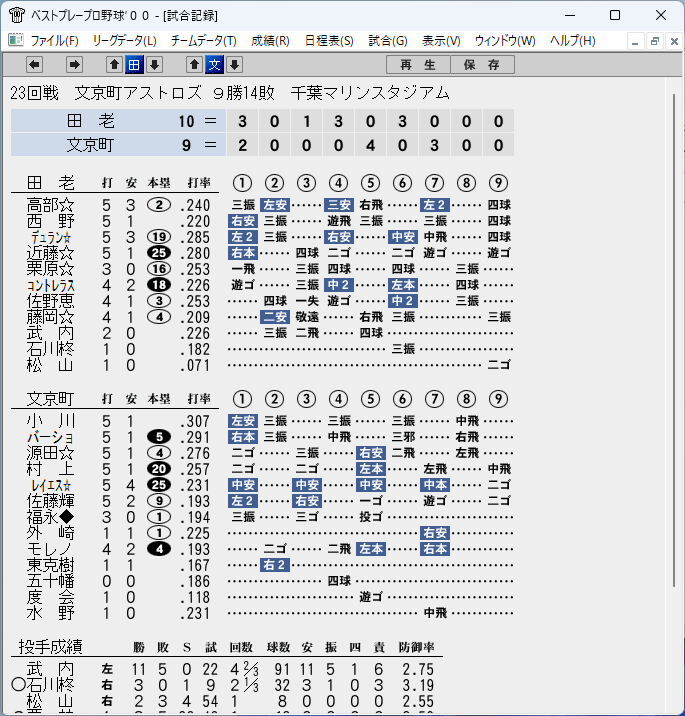The height and width of the screenshot is (716, 685).
Task: Click 防御率 column header in pitching stats
Action: point(416,647)
